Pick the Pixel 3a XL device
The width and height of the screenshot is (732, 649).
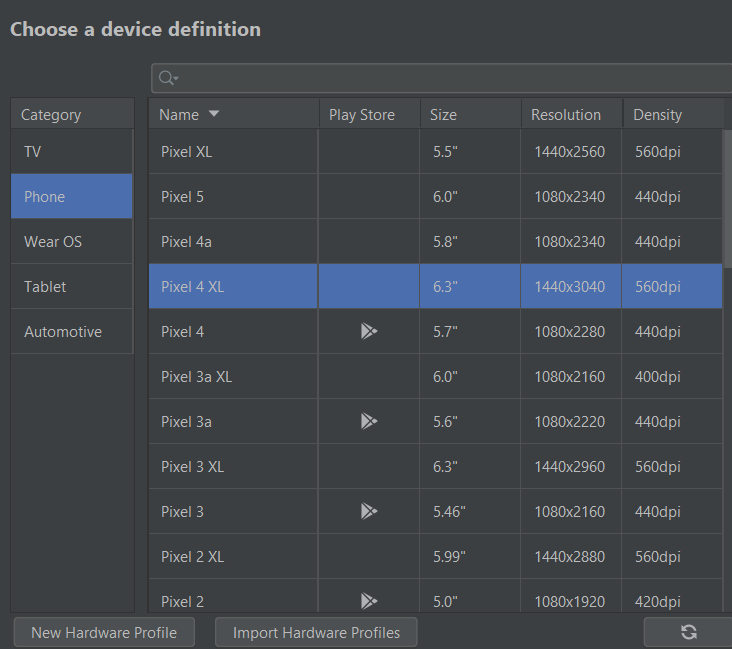[x=234, y=376]
